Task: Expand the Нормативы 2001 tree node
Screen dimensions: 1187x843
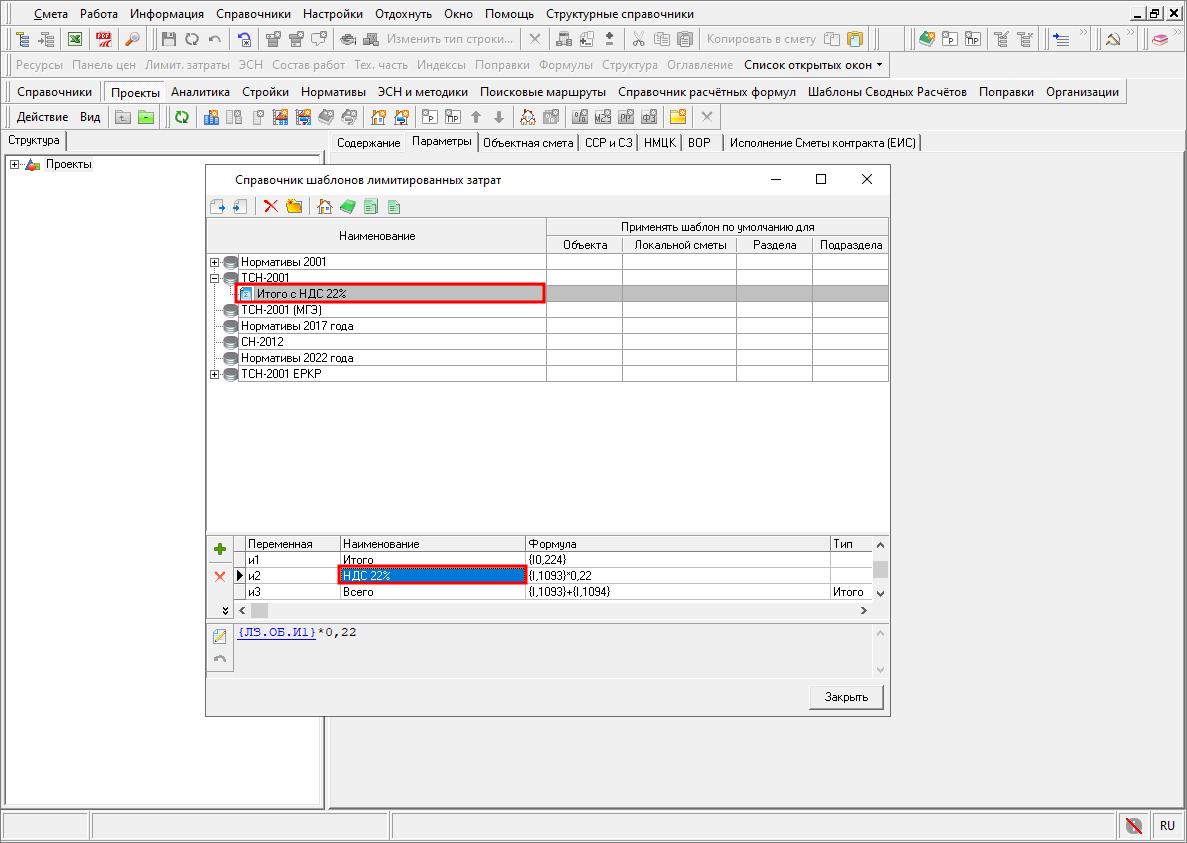Action: point(215,262)
